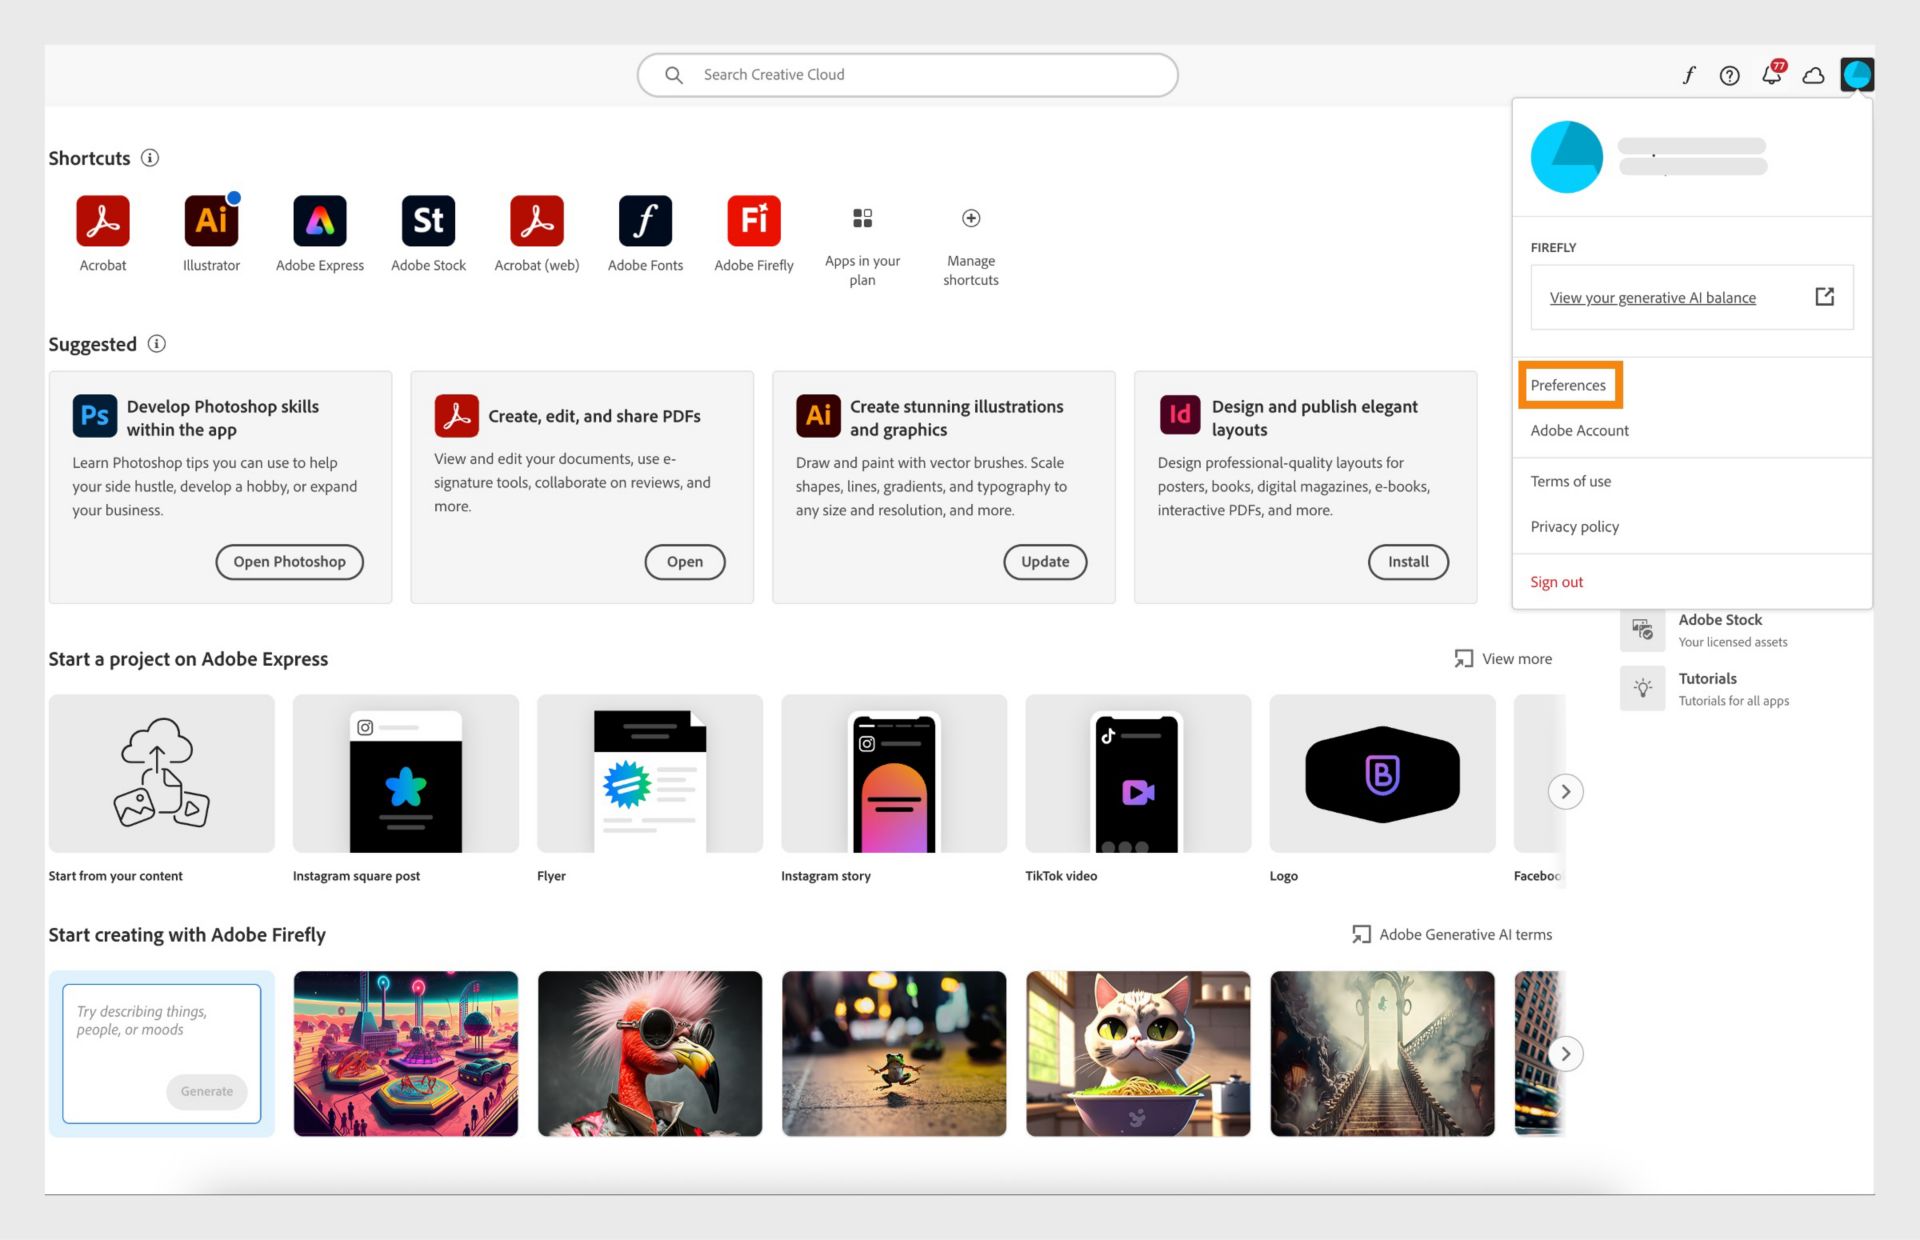Open View your generative AI balance

click(x=1652, y=297)
